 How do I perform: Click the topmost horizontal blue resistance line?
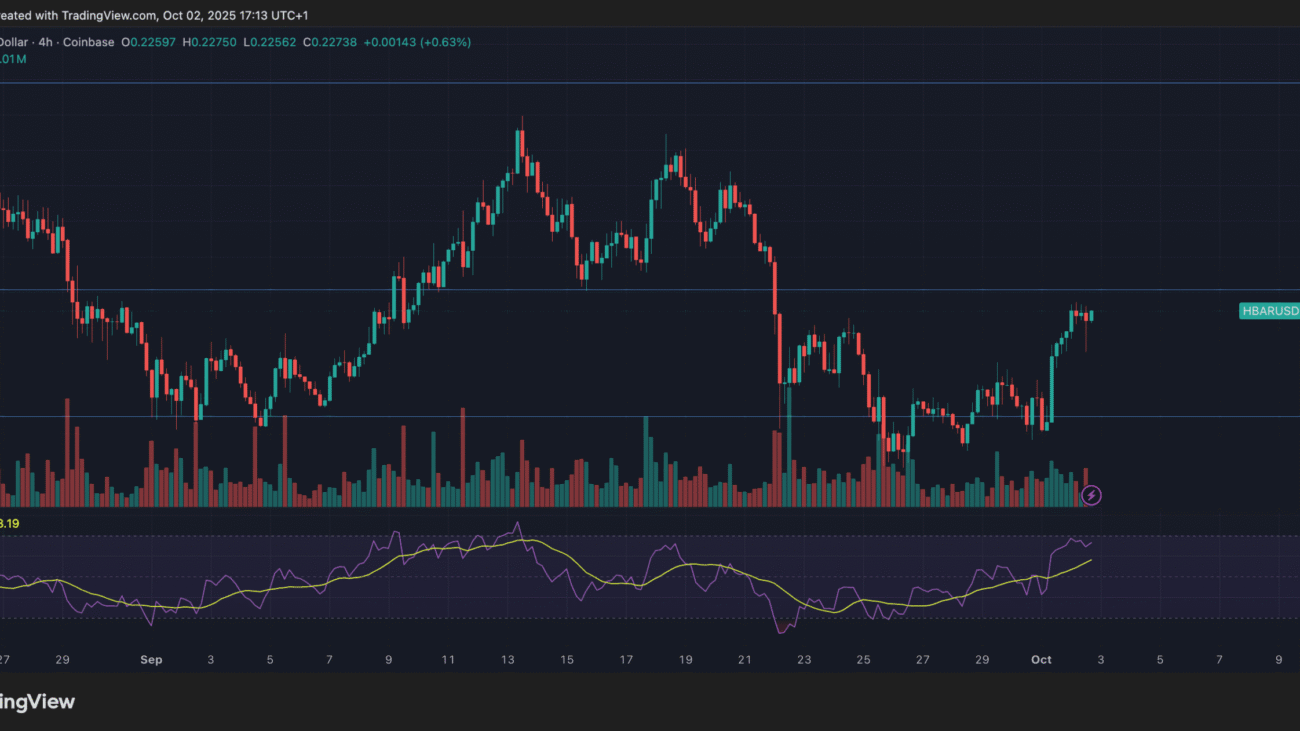pos(650,83)
